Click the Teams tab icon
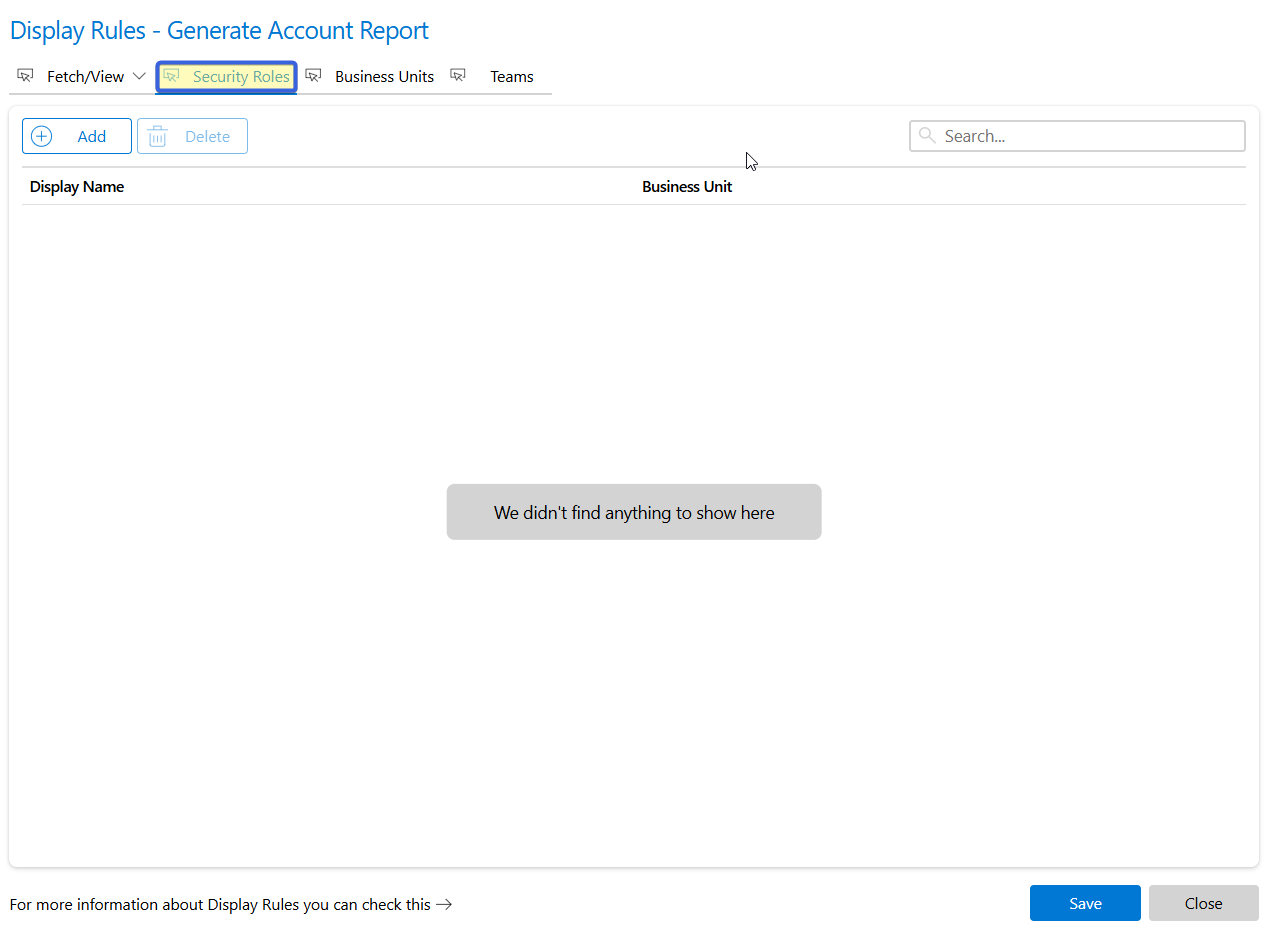Viewport: 1267px width, 931px height. [458, 76]
